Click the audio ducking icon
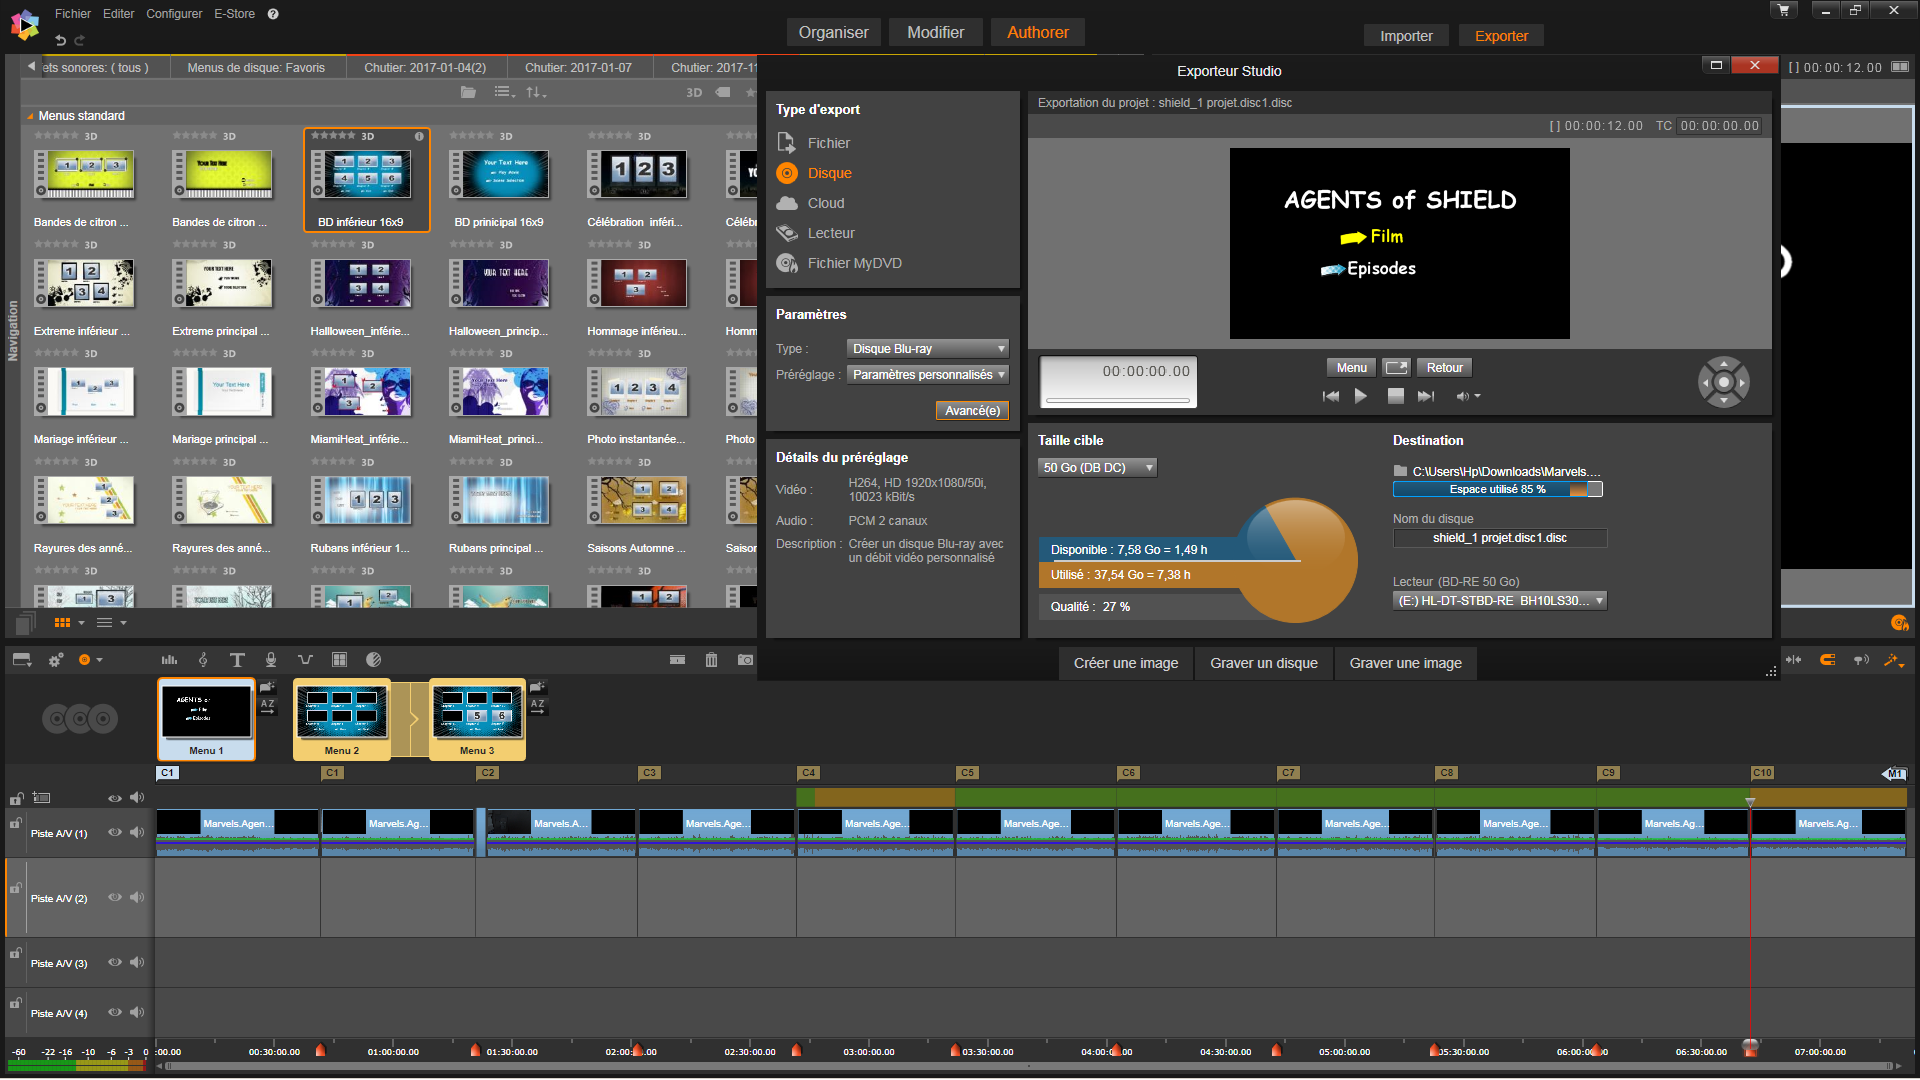 pos(305,660)
